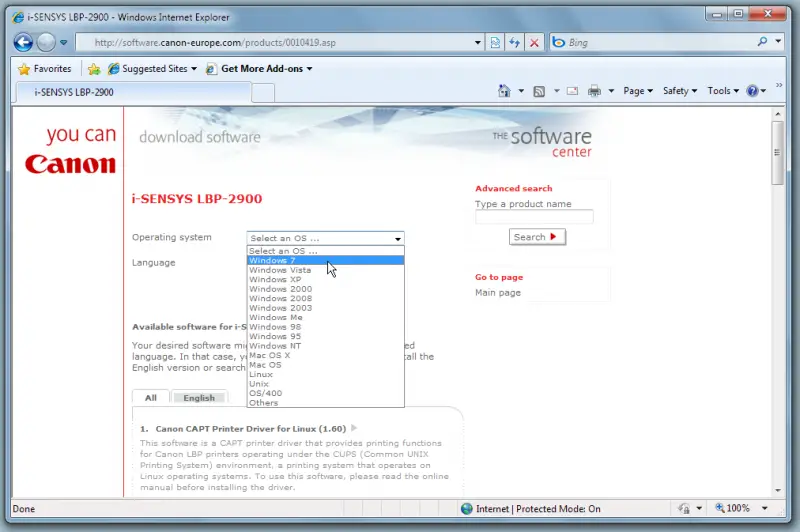Open the Page menu
The image size is (800, 532).
click(x=638, y=91)
